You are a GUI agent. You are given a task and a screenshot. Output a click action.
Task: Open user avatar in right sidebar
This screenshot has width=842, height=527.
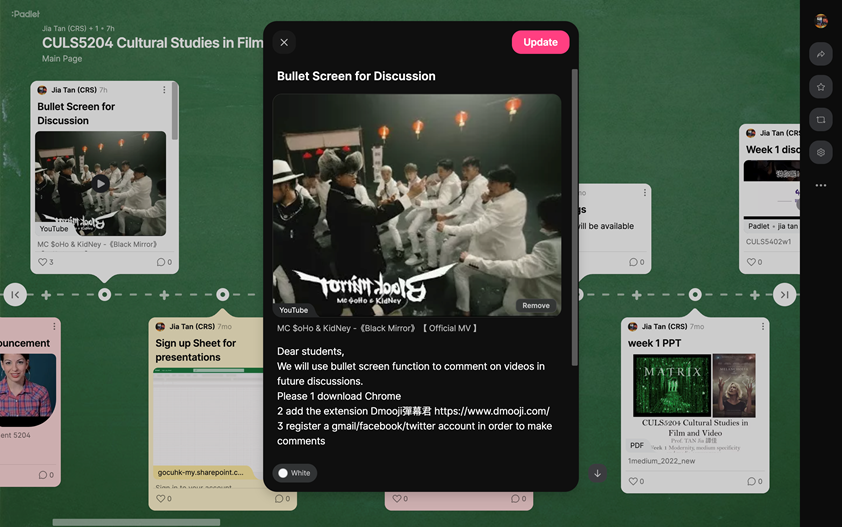(821, 20)
